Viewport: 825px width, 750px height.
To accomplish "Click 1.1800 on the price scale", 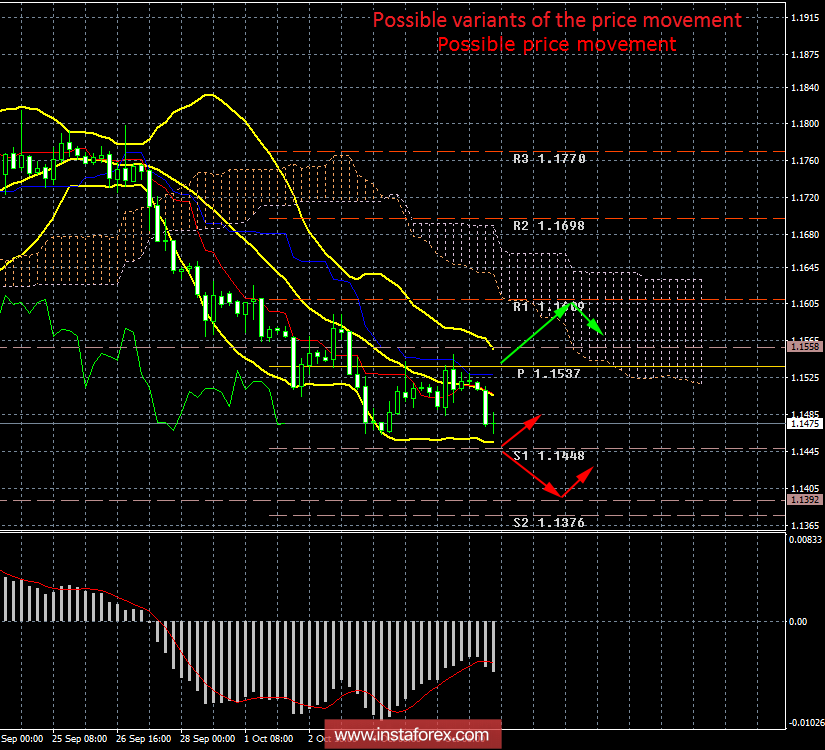I will [x=805, y=124].
